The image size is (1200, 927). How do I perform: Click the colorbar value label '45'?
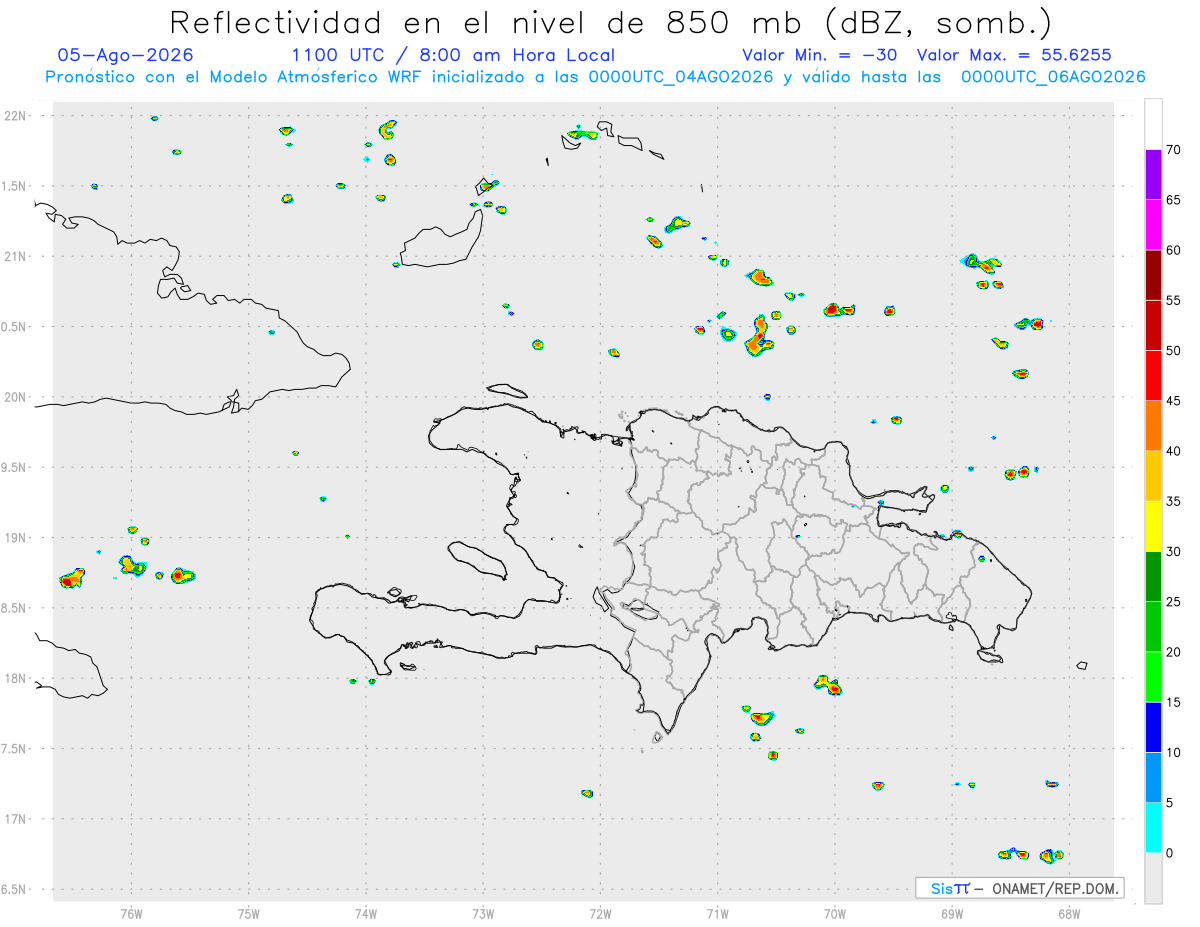(1173, 401)
